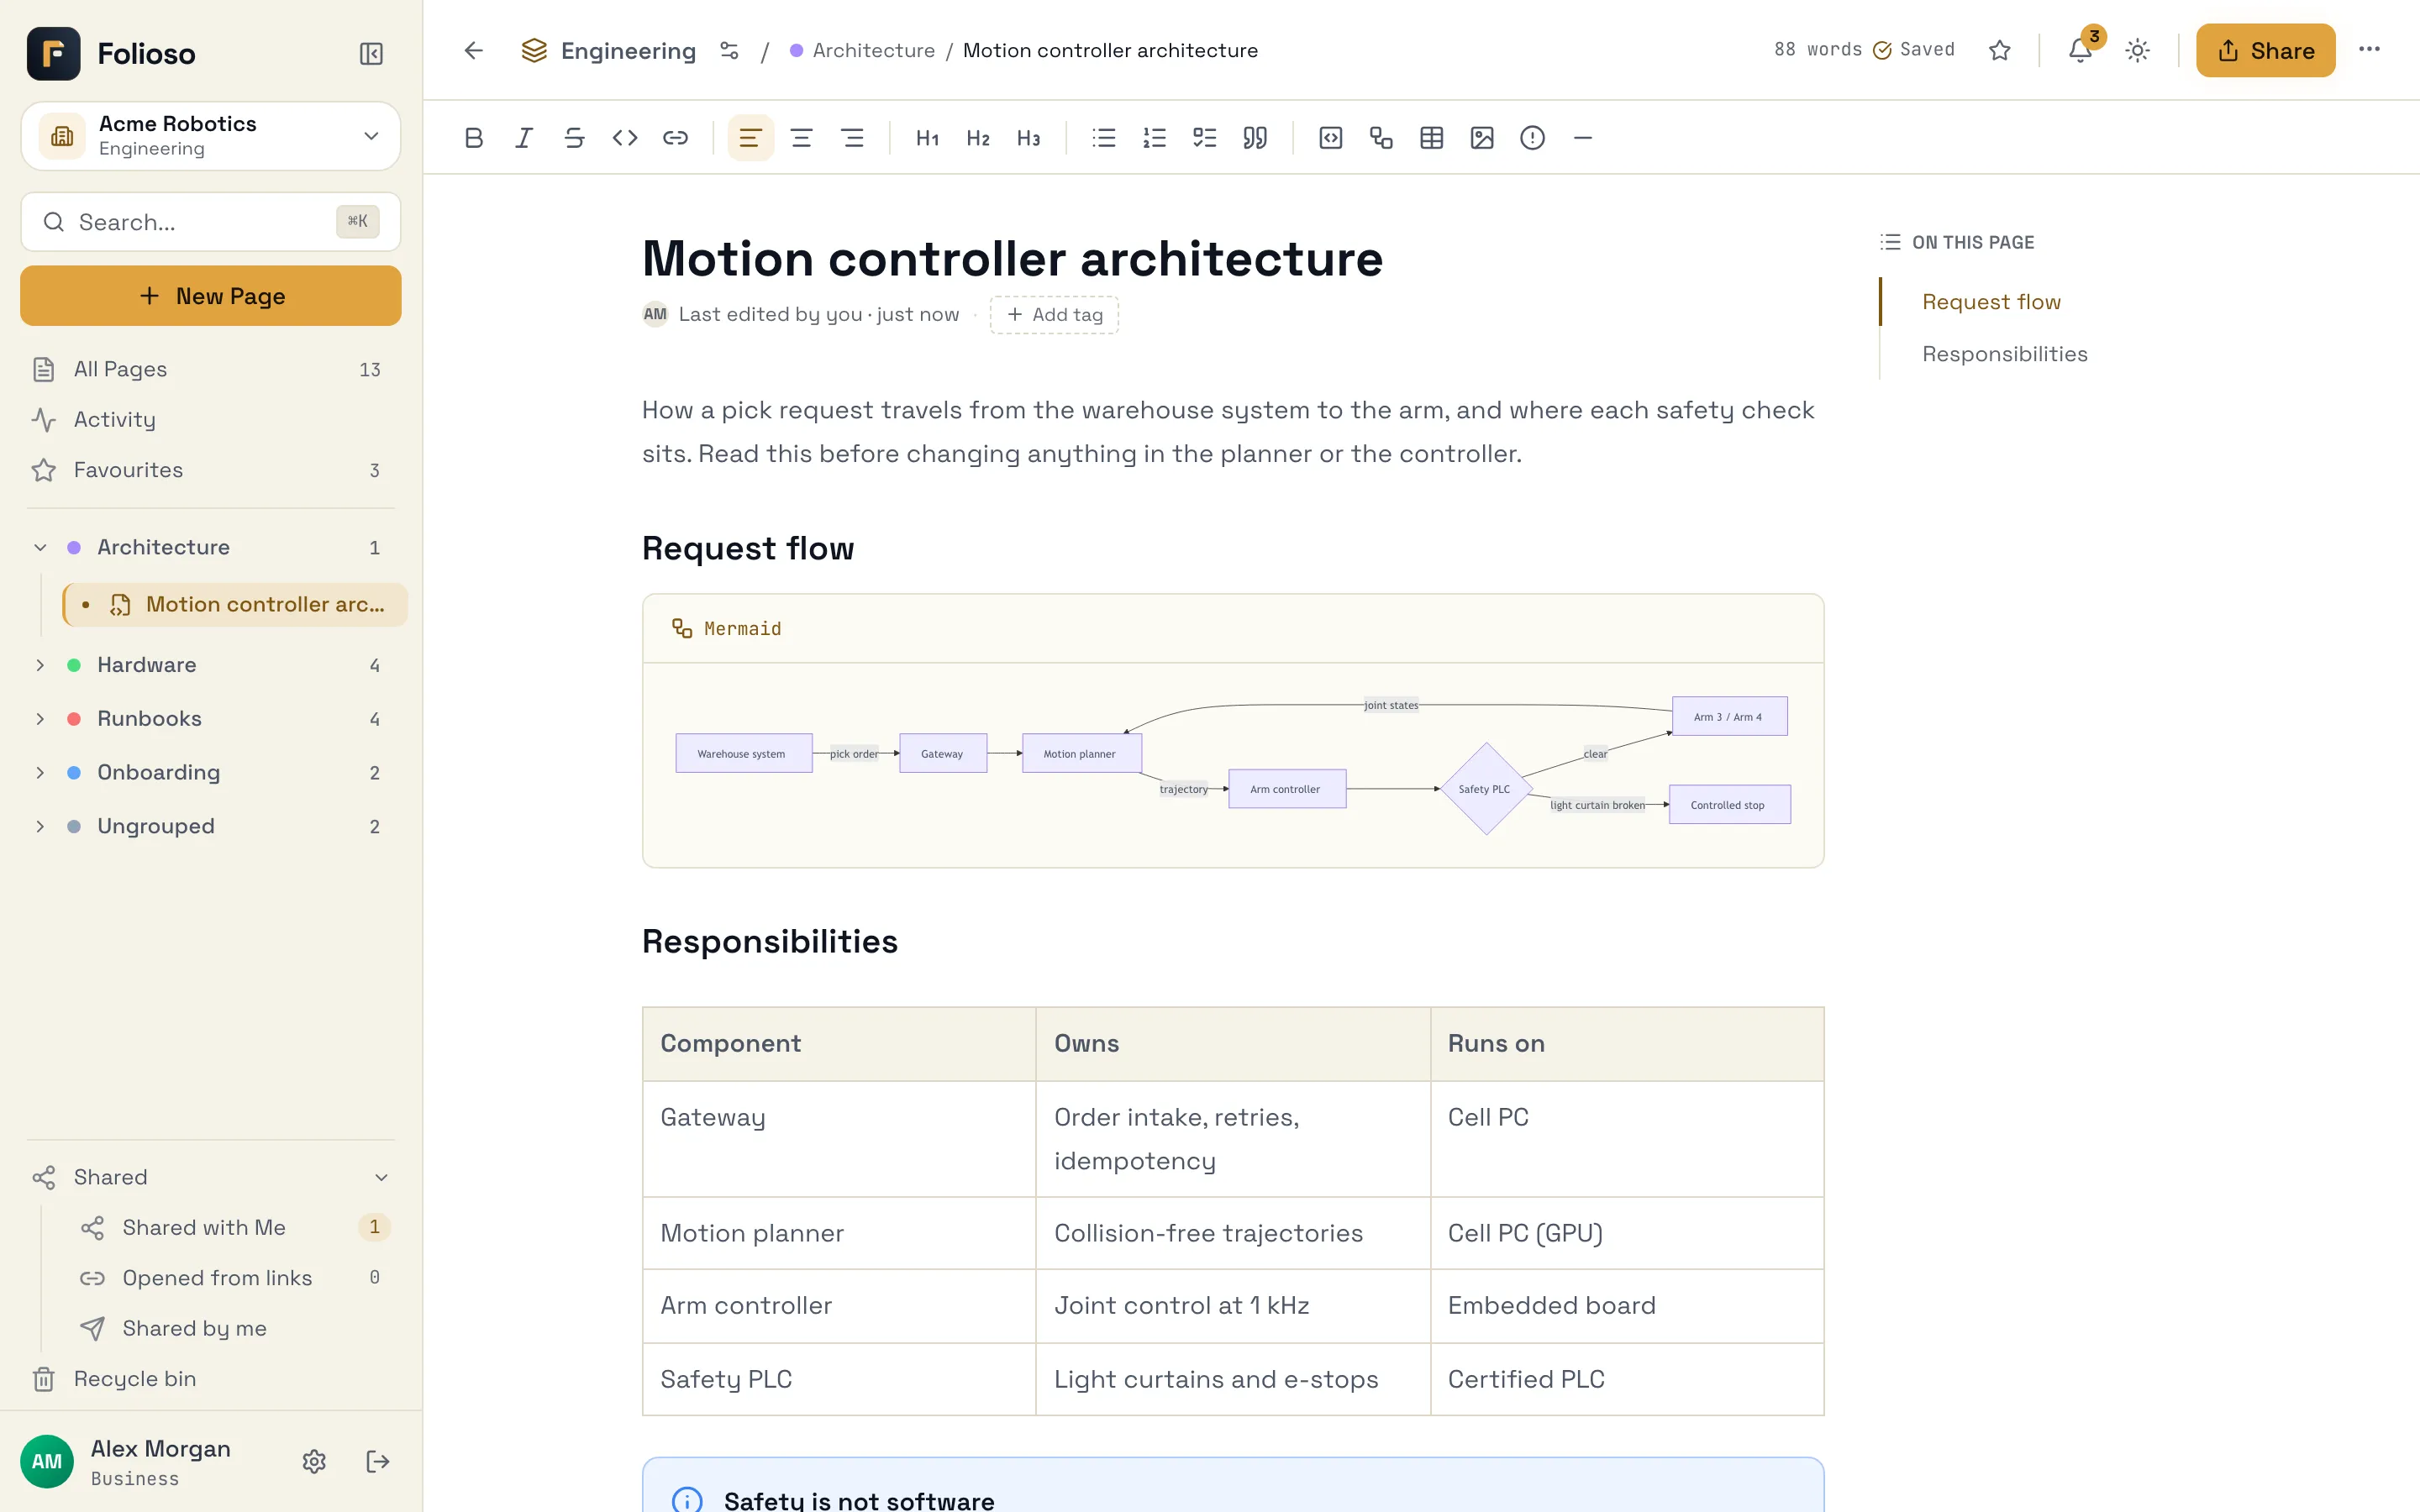The image size is (2420, 1512).
Task: Insert a bulleted list
Action: pyautogui.click(x=1104, y=138)
